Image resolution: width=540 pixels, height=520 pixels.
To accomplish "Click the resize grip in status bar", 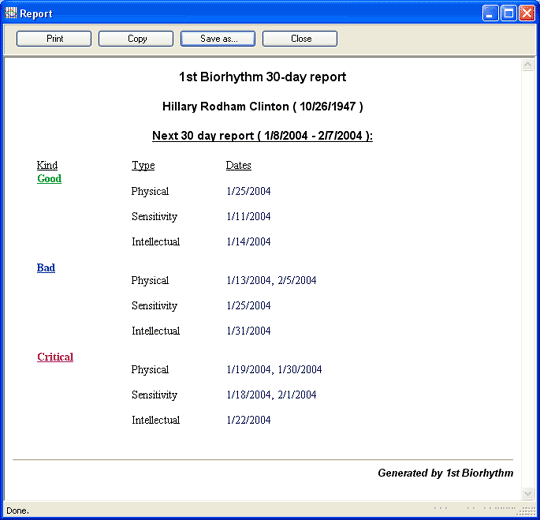I will point(528,511).
